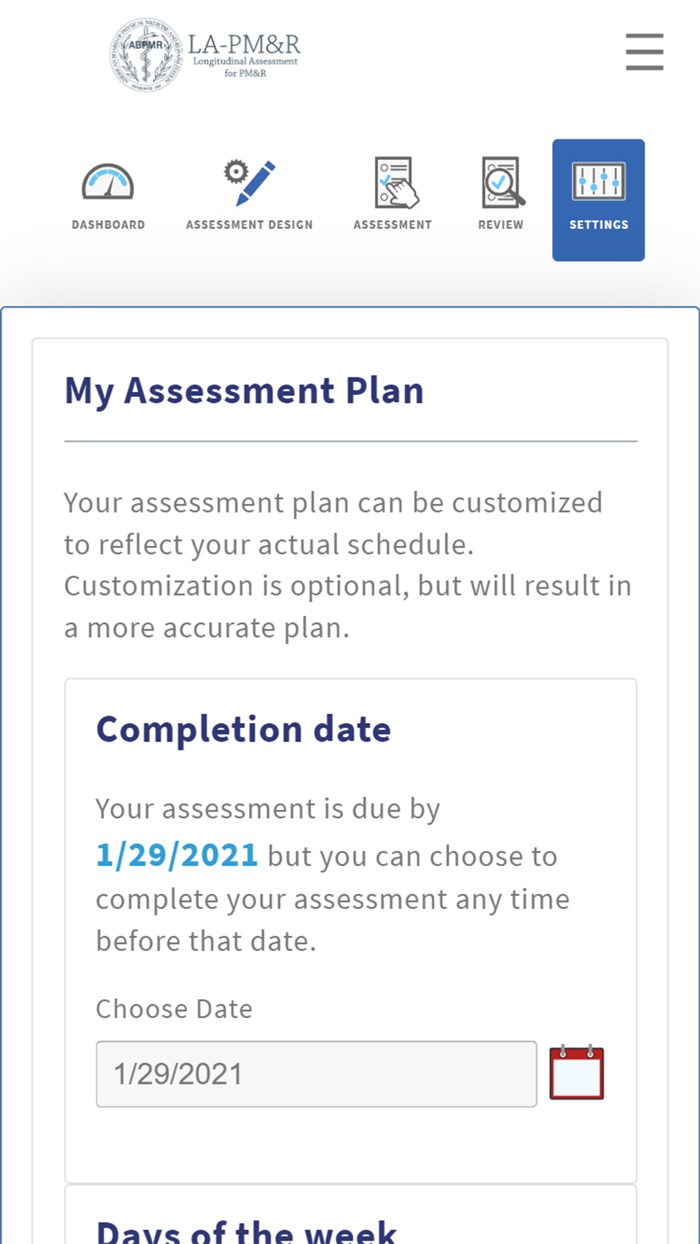
Task: Switch to the Assessment Design tab label
Action: [x=249, y=225]
